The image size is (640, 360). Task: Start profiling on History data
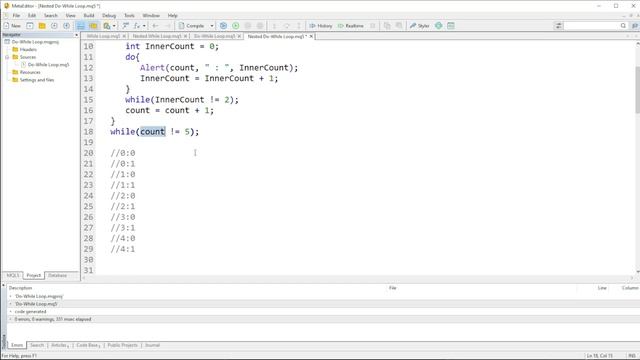[x=321, y=26]
